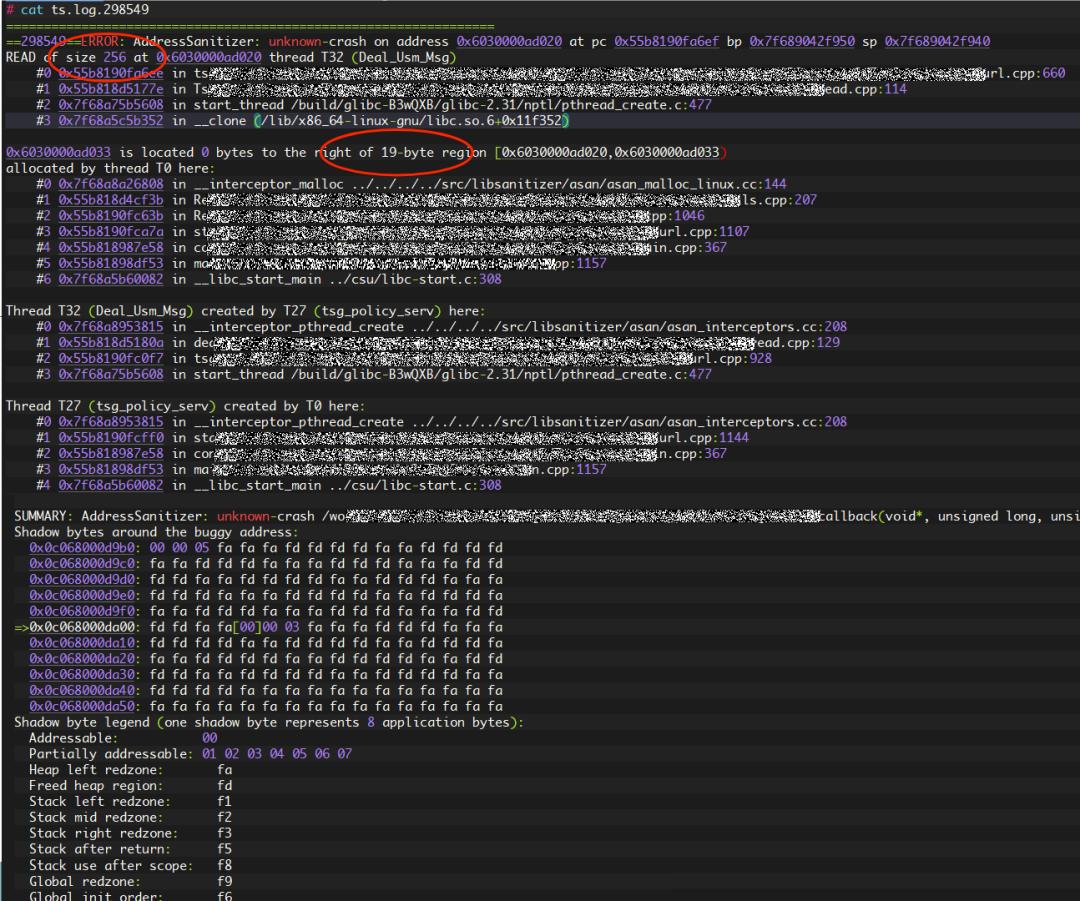
Task: Click shadow address 0x0c068000d9b0
Action: click(82, 548)
